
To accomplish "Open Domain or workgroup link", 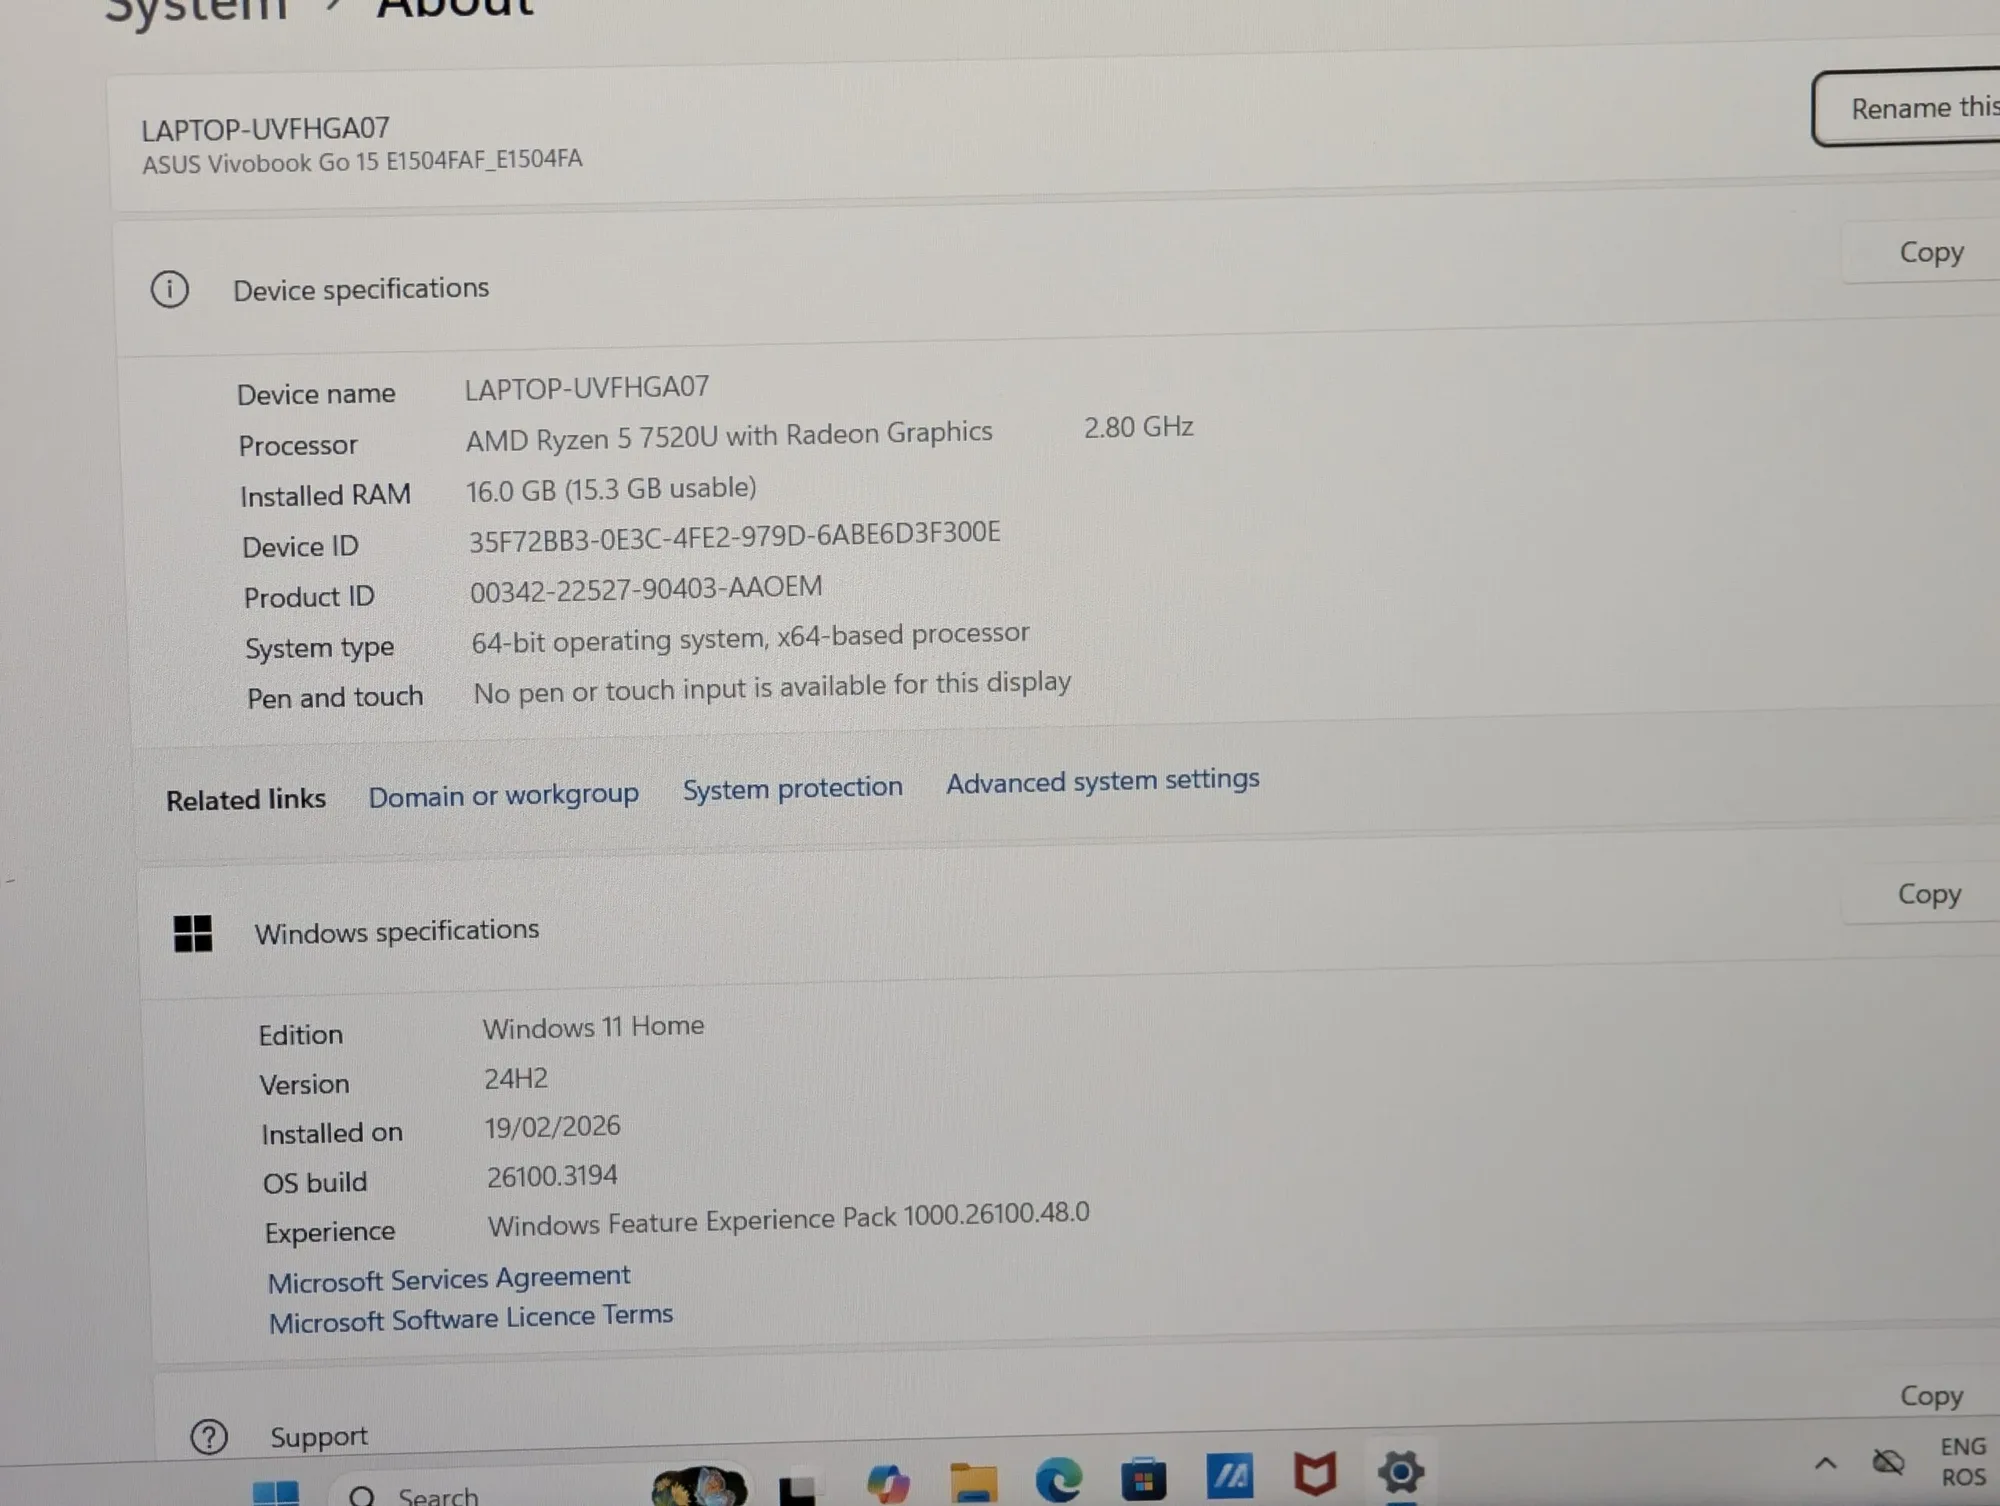I will tap(503, 795).
